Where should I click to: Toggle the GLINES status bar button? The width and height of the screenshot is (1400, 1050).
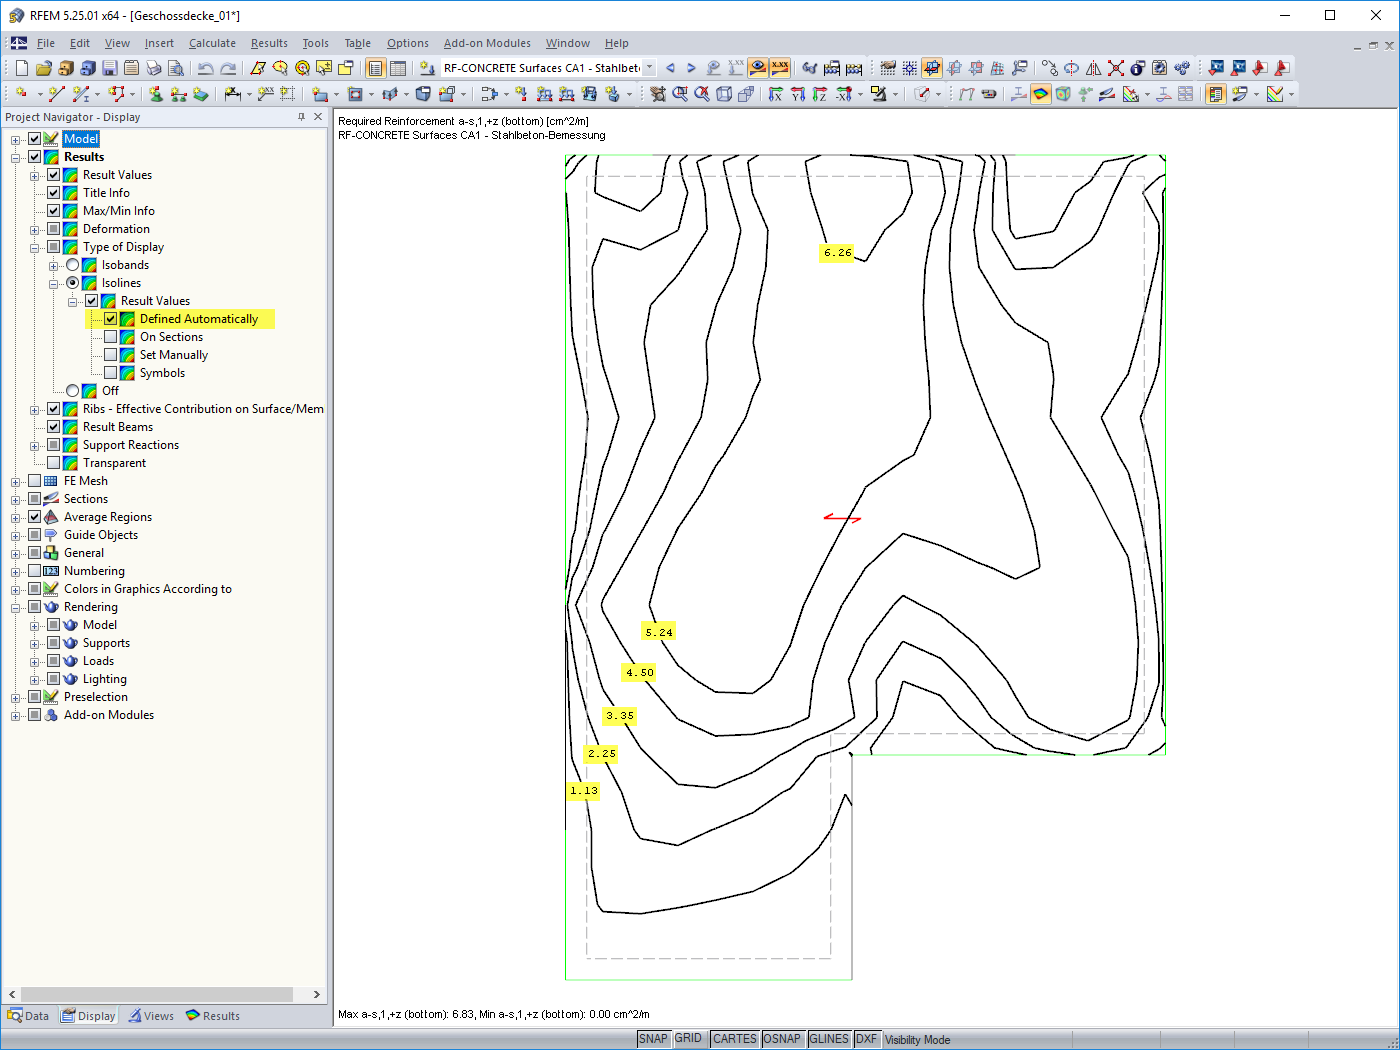pyautogui.click(x=829, y=1039)
